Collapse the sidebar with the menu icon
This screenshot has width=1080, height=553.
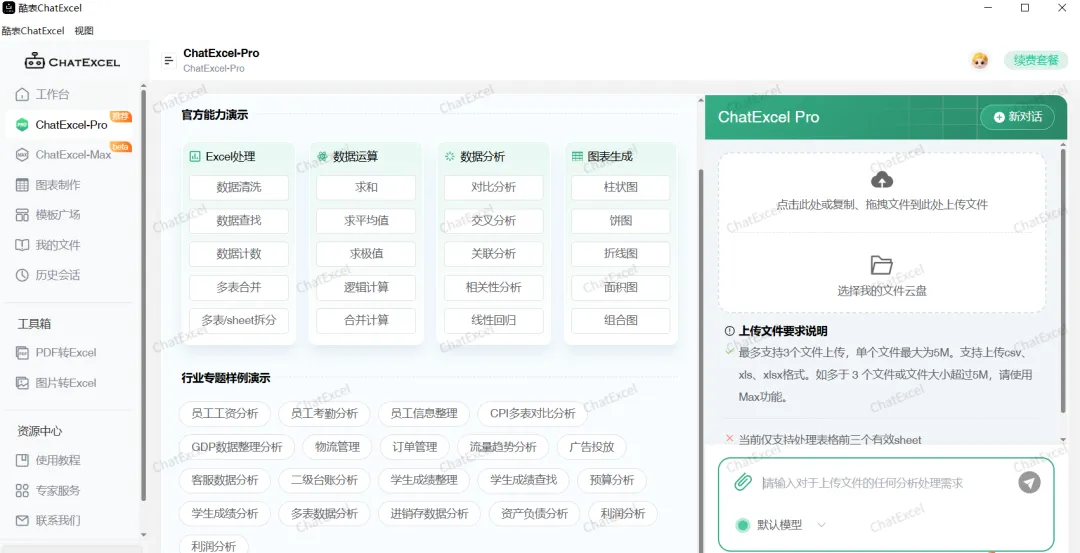coord(169,61)
